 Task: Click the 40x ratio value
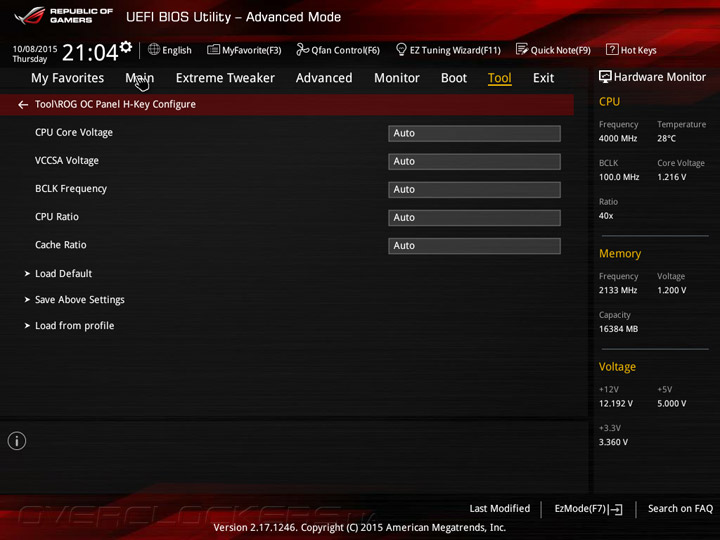(606, 216)
